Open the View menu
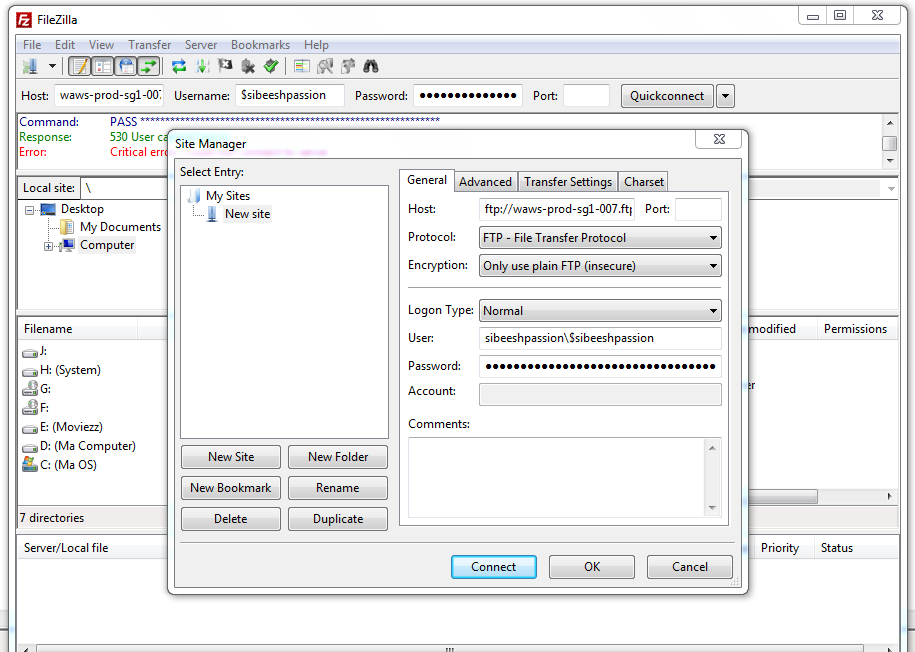915x652 pixels. tap(101, 45)
